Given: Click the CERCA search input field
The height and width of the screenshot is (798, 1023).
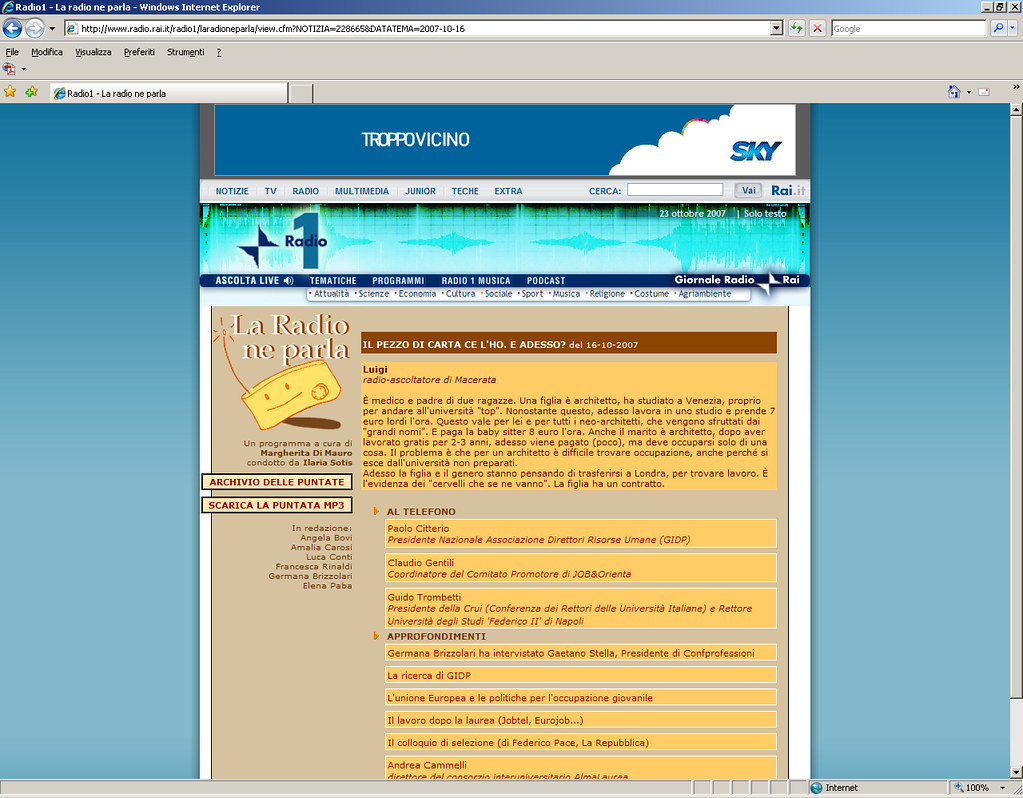Looking at the screenshot, I should click(x=675, y=190).
